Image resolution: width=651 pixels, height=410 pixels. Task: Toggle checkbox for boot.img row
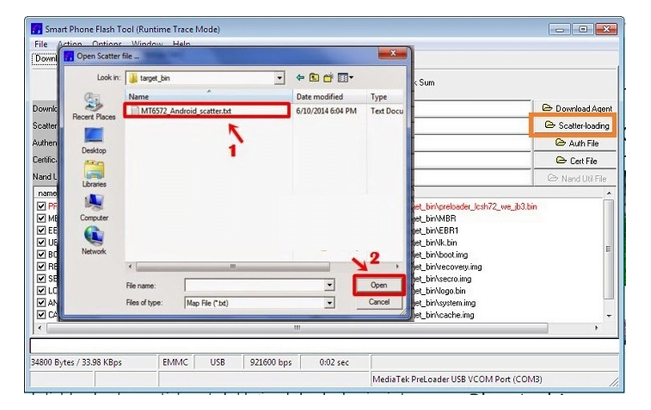pos(41,254)
